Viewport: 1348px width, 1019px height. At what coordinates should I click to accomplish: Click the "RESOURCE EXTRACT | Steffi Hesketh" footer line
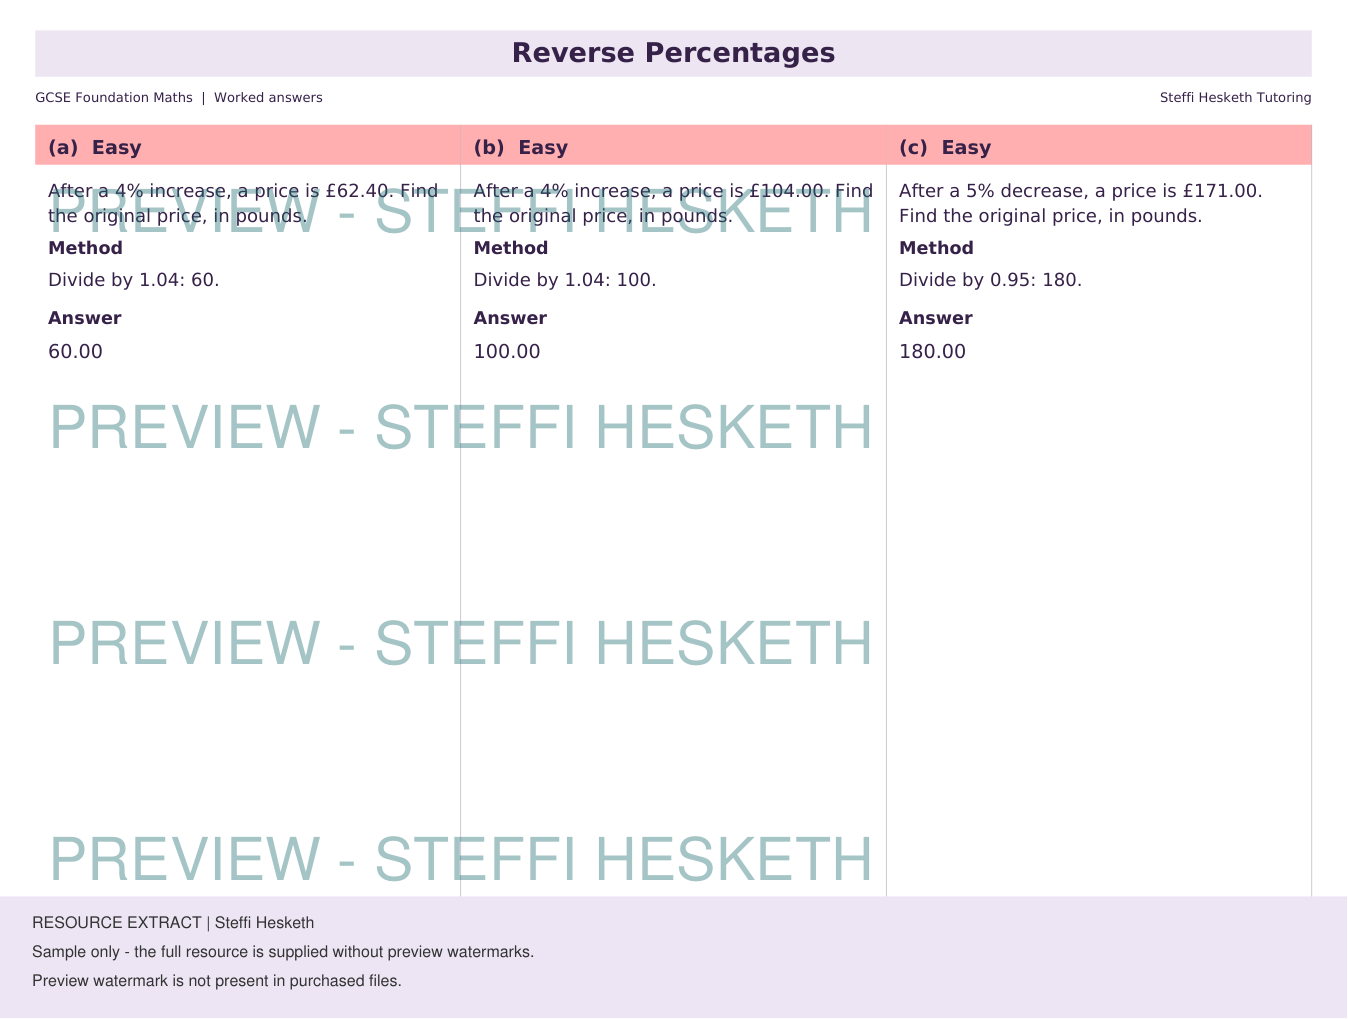173,923
